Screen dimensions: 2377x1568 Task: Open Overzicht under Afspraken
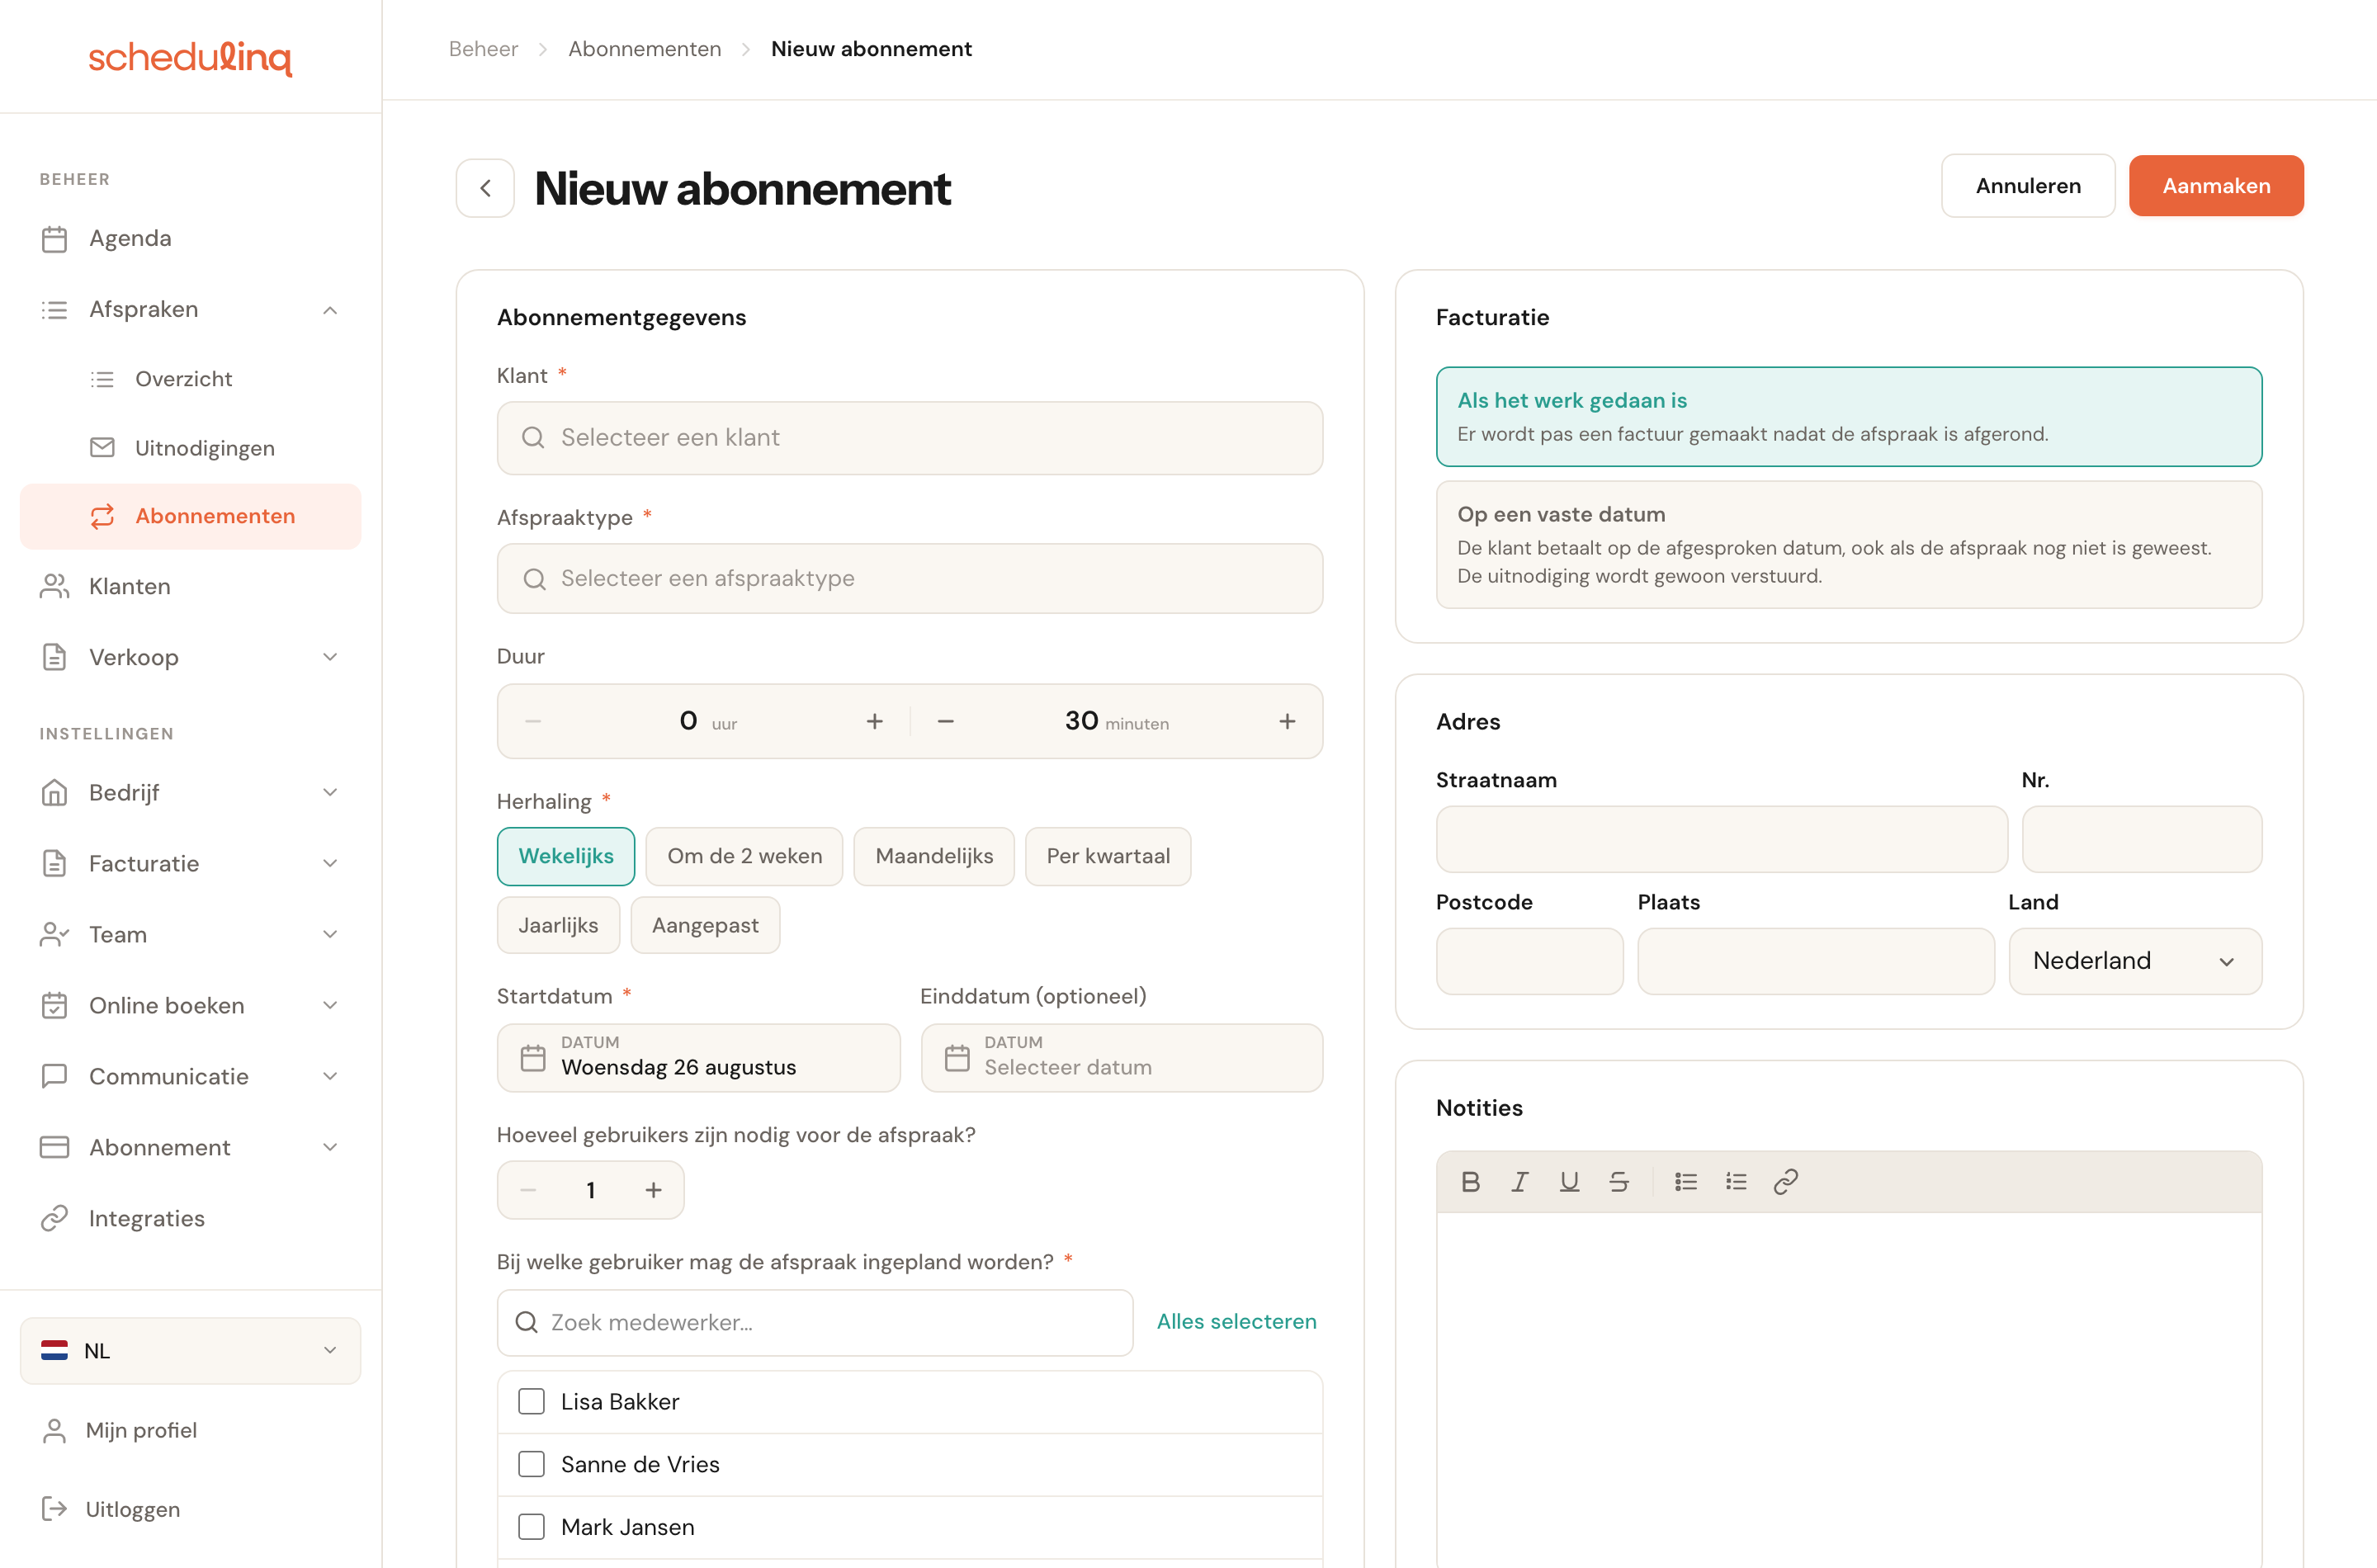tap(190, 379)
